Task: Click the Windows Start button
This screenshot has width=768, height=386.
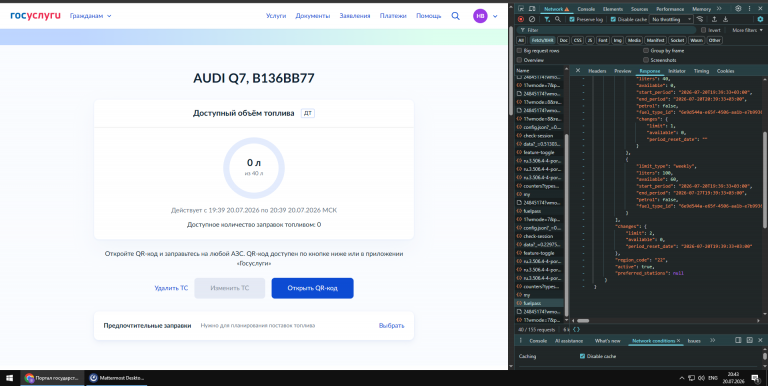Action: point(9,378)
